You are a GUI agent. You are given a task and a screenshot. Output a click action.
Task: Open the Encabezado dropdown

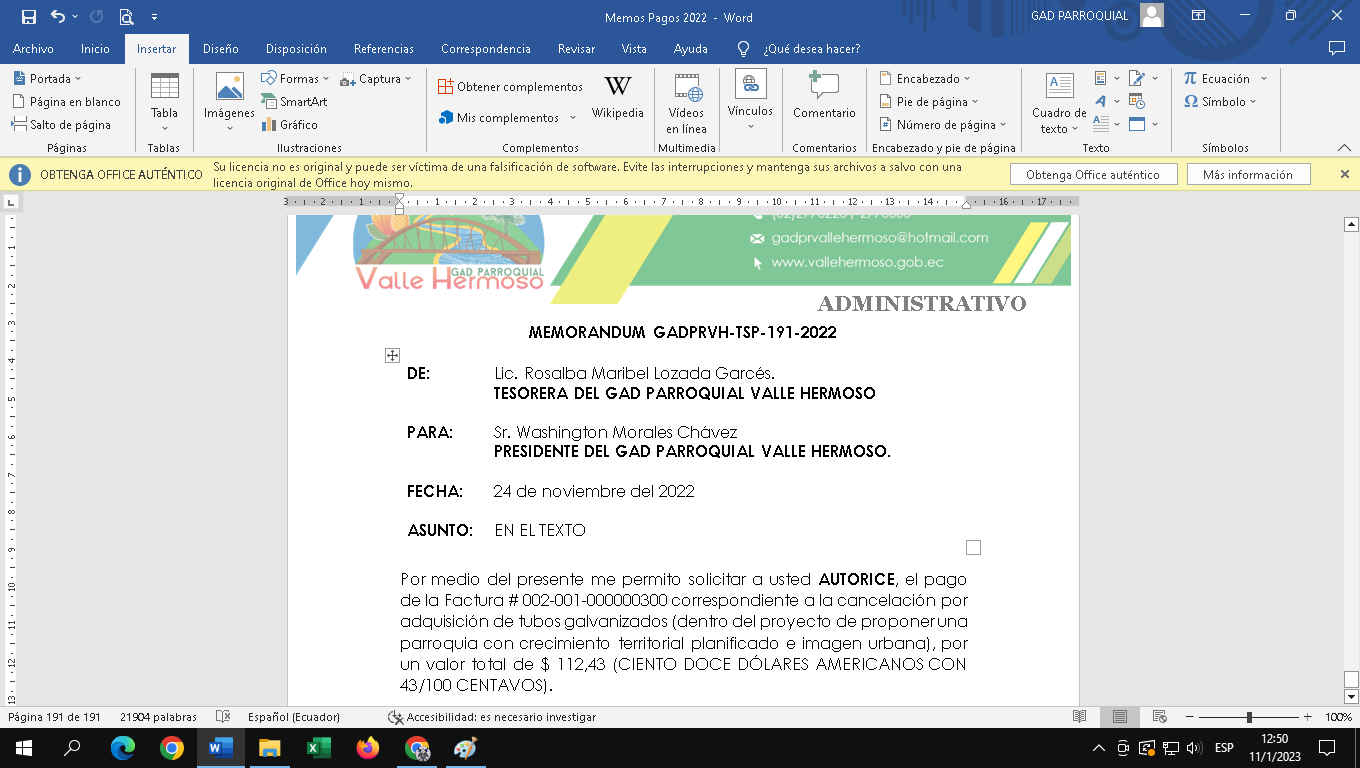(x=925, y=79)
